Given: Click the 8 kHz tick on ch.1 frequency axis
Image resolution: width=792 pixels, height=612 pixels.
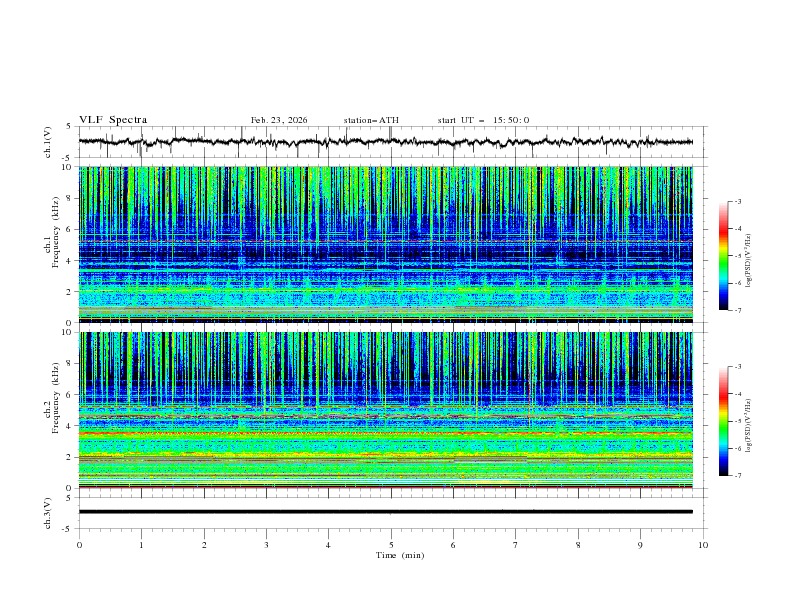Looking at the screenshot, I should (70, 198).
